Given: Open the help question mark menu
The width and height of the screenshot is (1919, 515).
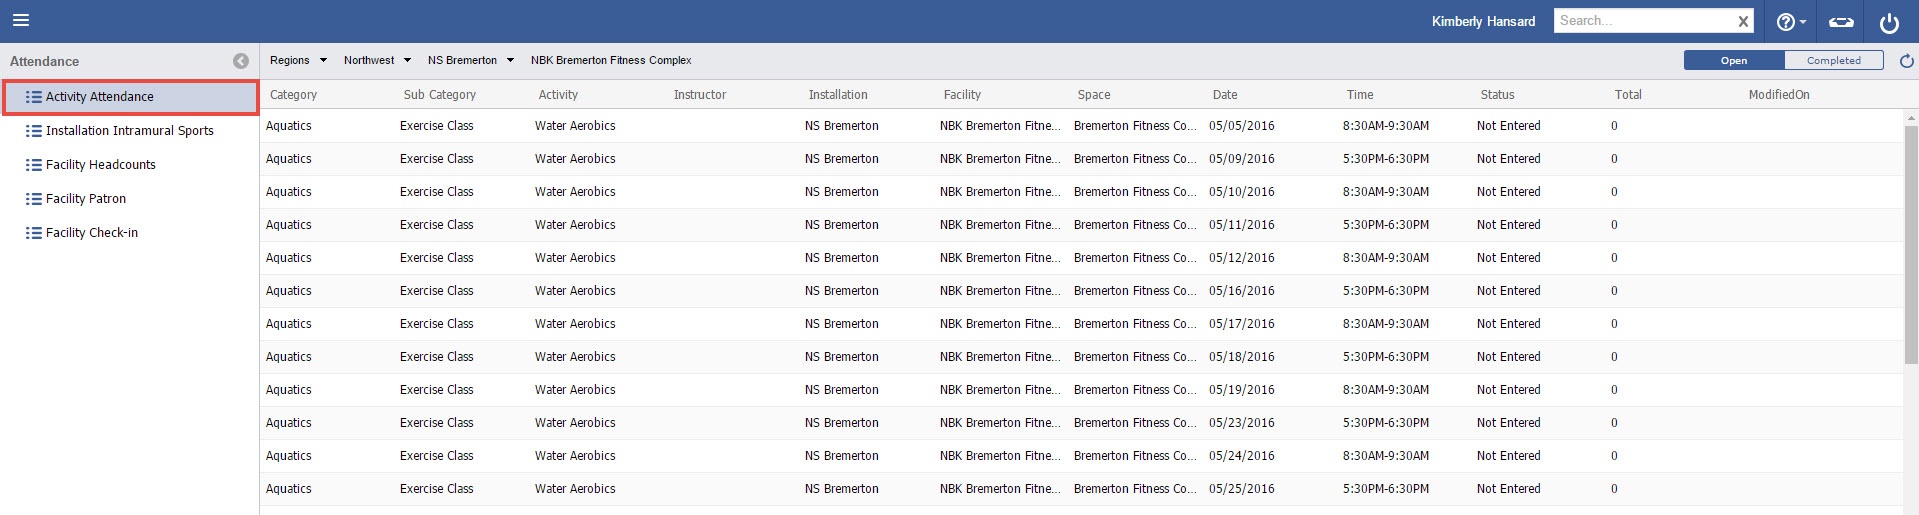Looking at the screenshot, I should [1790, 22].
